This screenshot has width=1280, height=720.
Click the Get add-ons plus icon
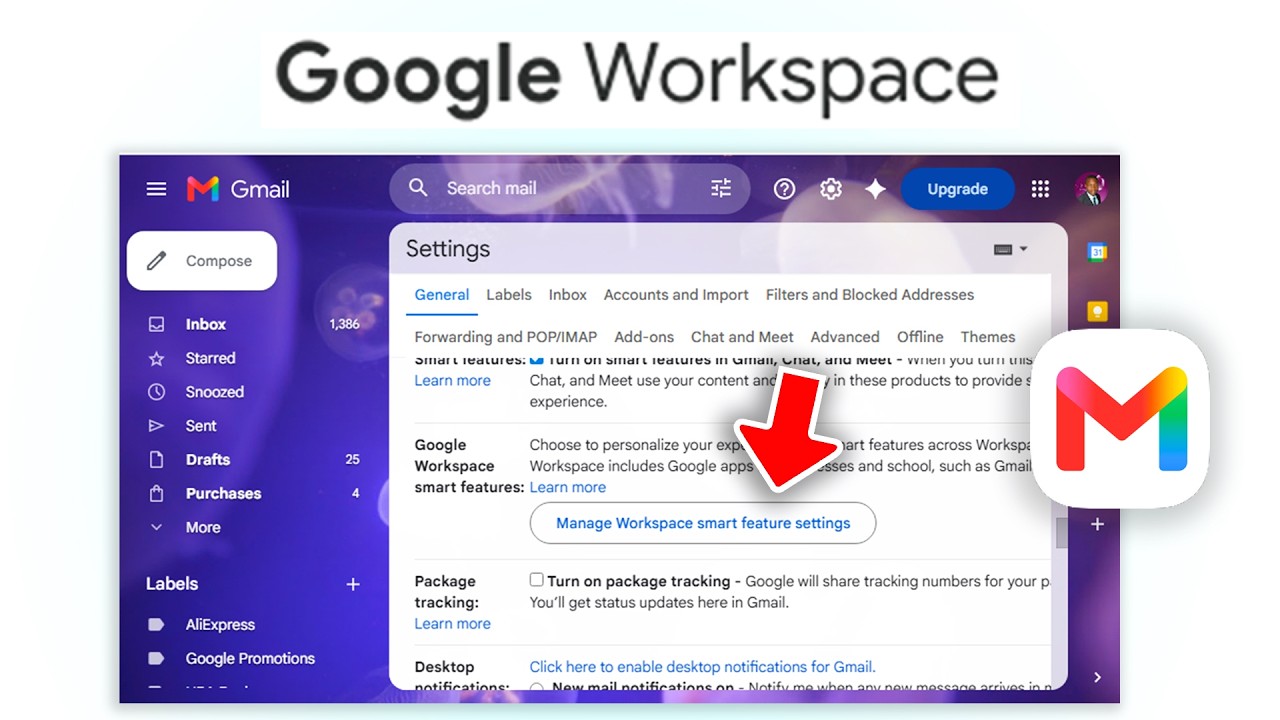(x=1097, y=524)
